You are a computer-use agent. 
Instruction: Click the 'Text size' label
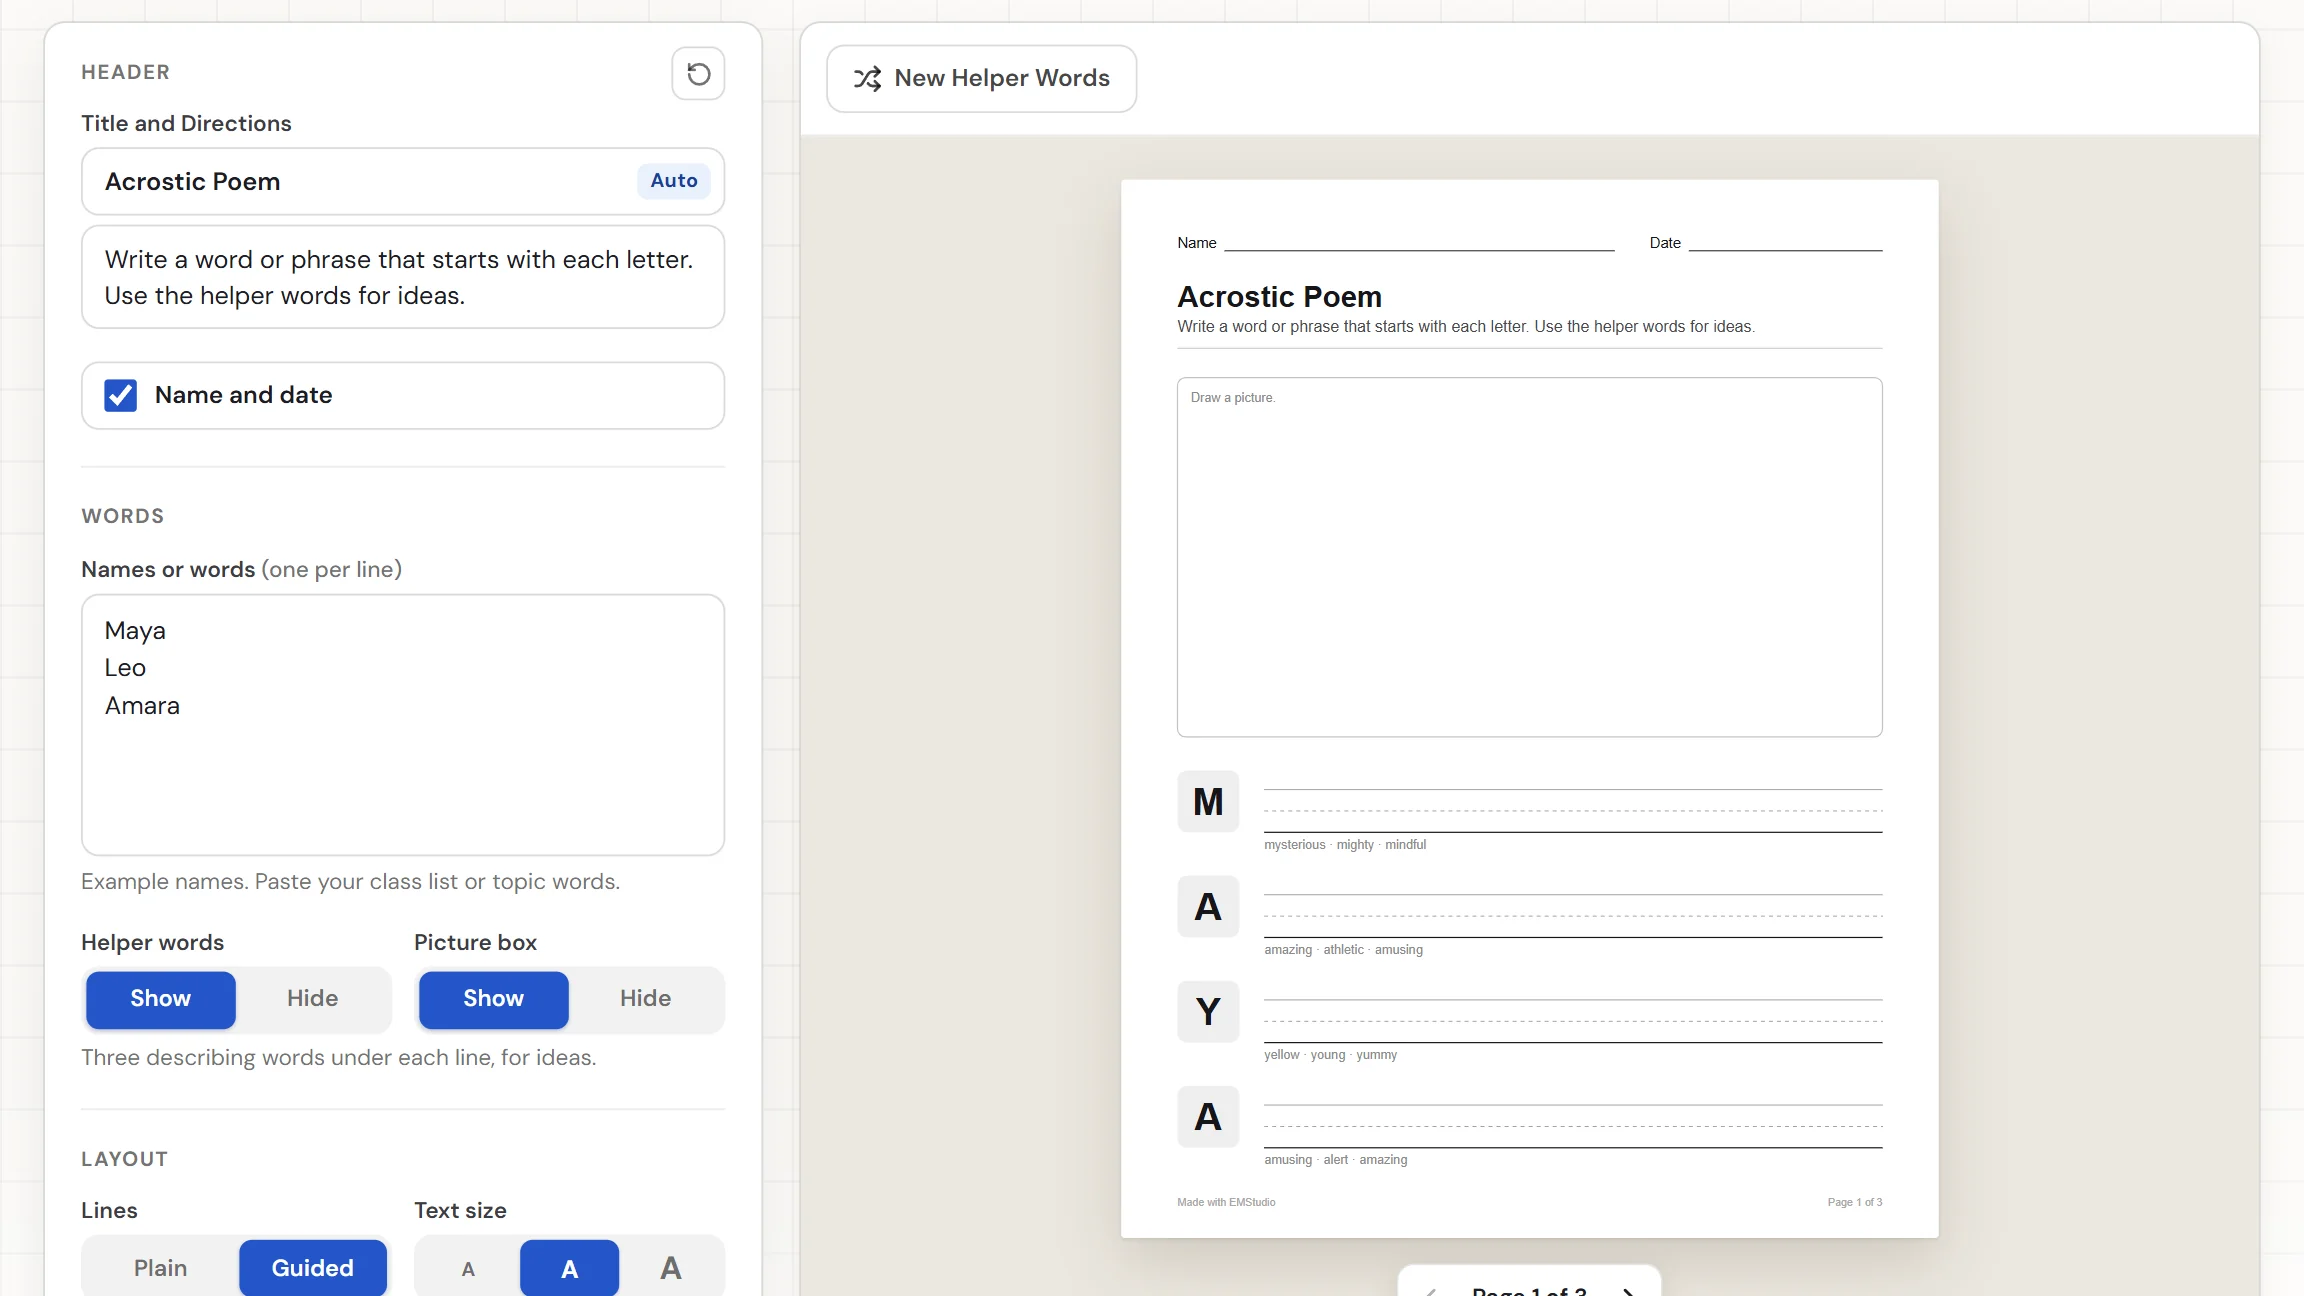460,1211
